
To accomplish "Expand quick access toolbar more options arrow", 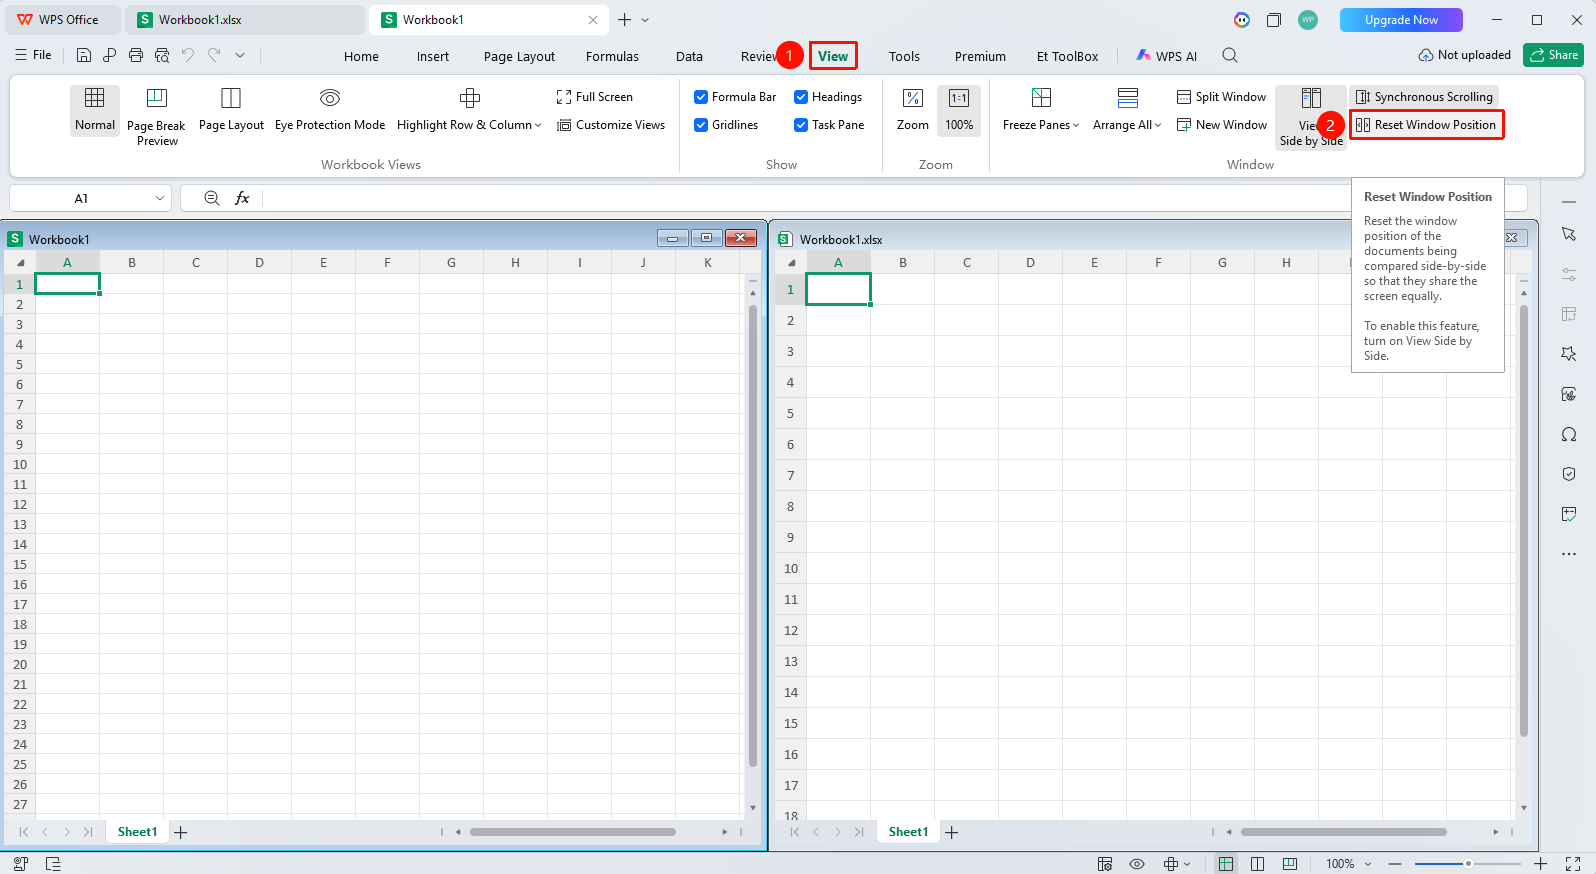I will [x=240, y=55].
